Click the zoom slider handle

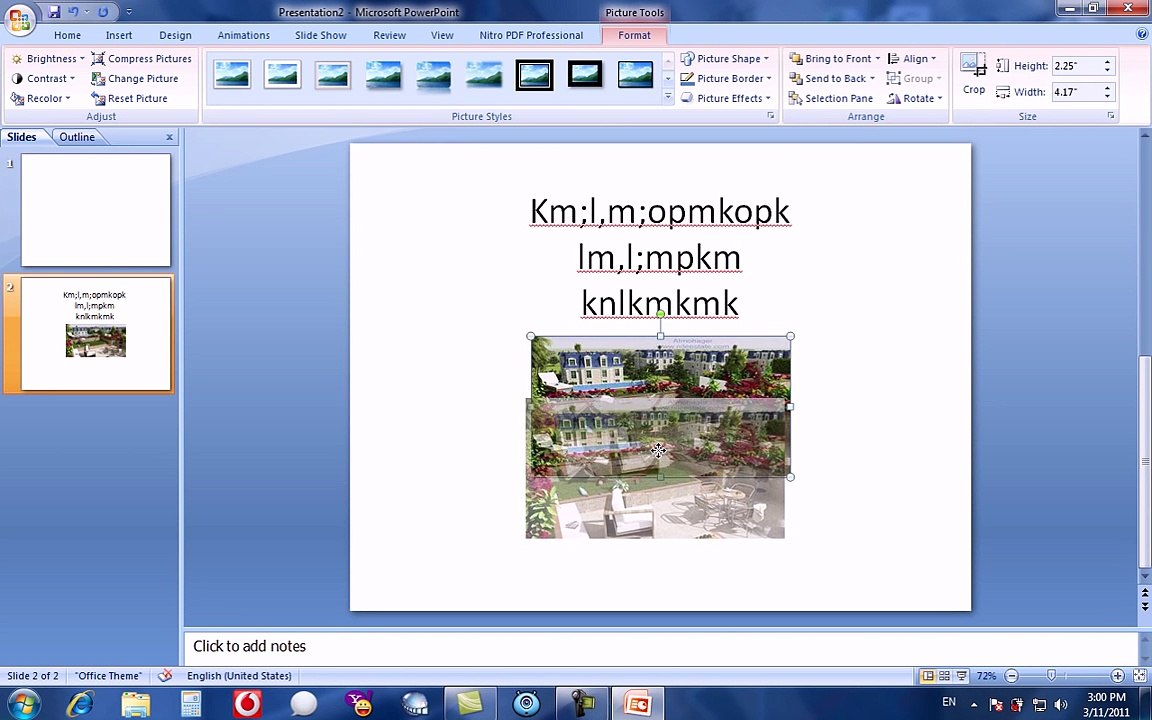(1051, 676)
